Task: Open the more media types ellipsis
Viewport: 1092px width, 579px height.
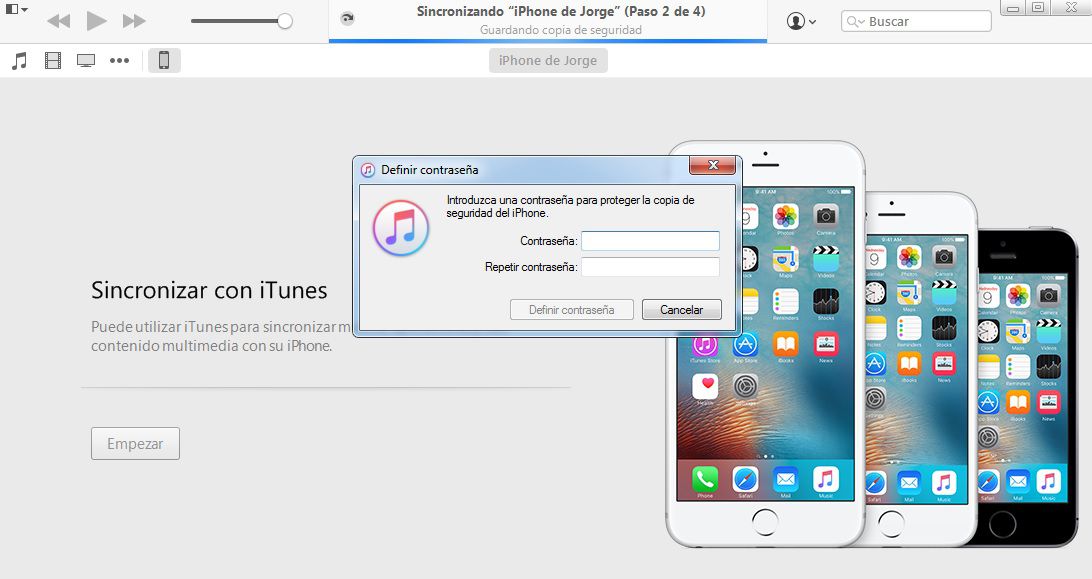Action: click(x=119, y=61)
